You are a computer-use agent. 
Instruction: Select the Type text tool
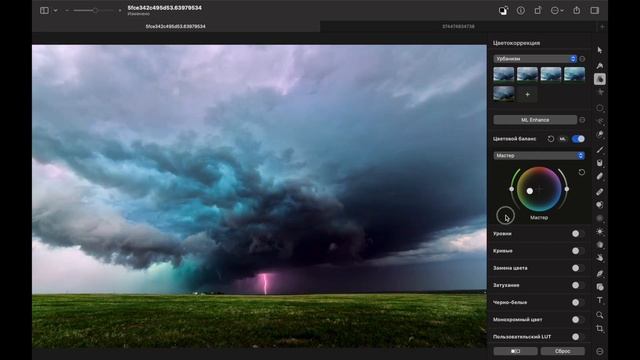pos(600,300)
